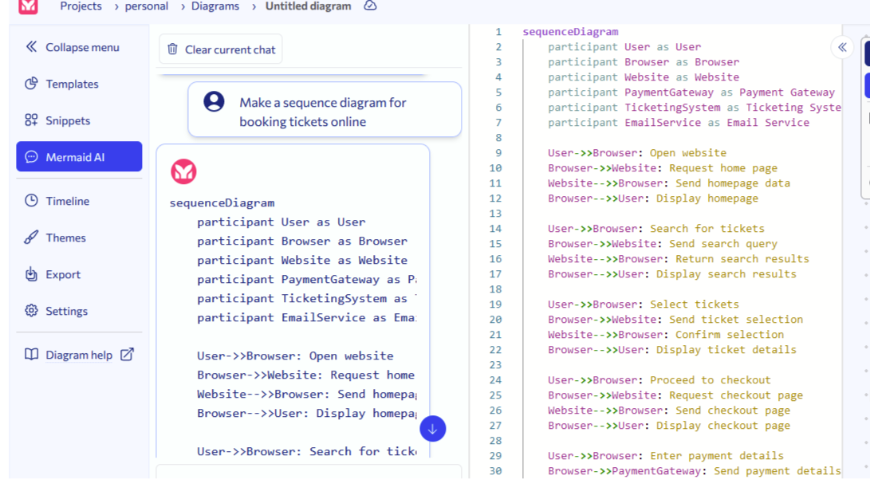870x495 pixels.
Task: Click 'User->>Browser: Select tickets' line
Action: click(644, 304)
